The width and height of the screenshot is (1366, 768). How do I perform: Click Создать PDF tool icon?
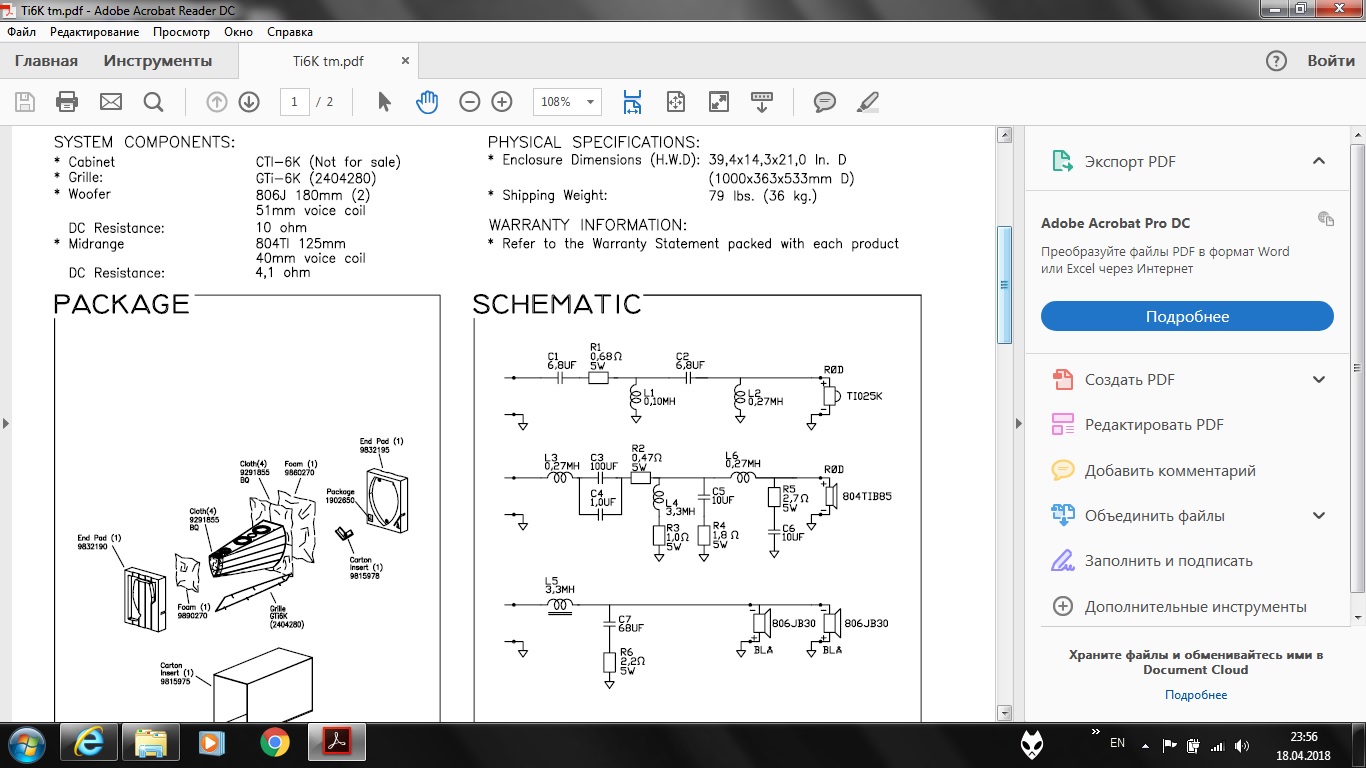point(1062,379)
